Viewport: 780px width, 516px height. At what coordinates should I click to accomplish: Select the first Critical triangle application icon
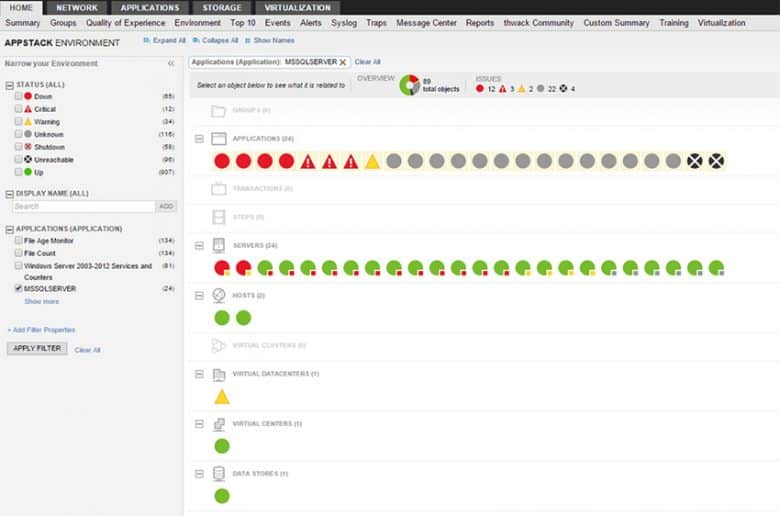[308, 161]
